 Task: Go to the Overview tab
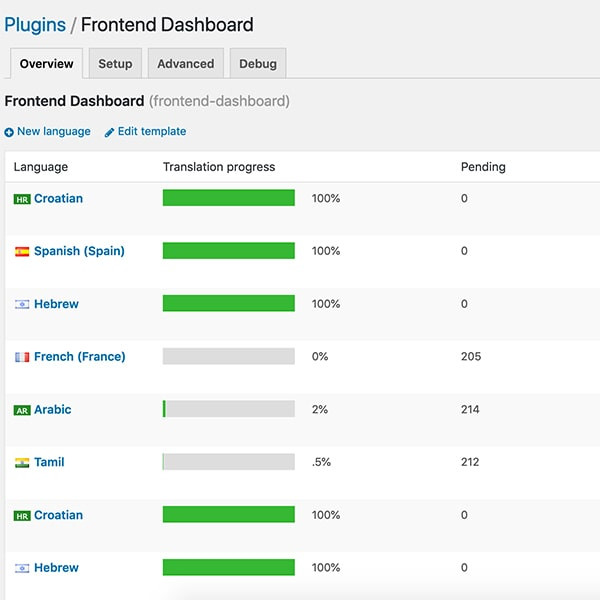47,63
